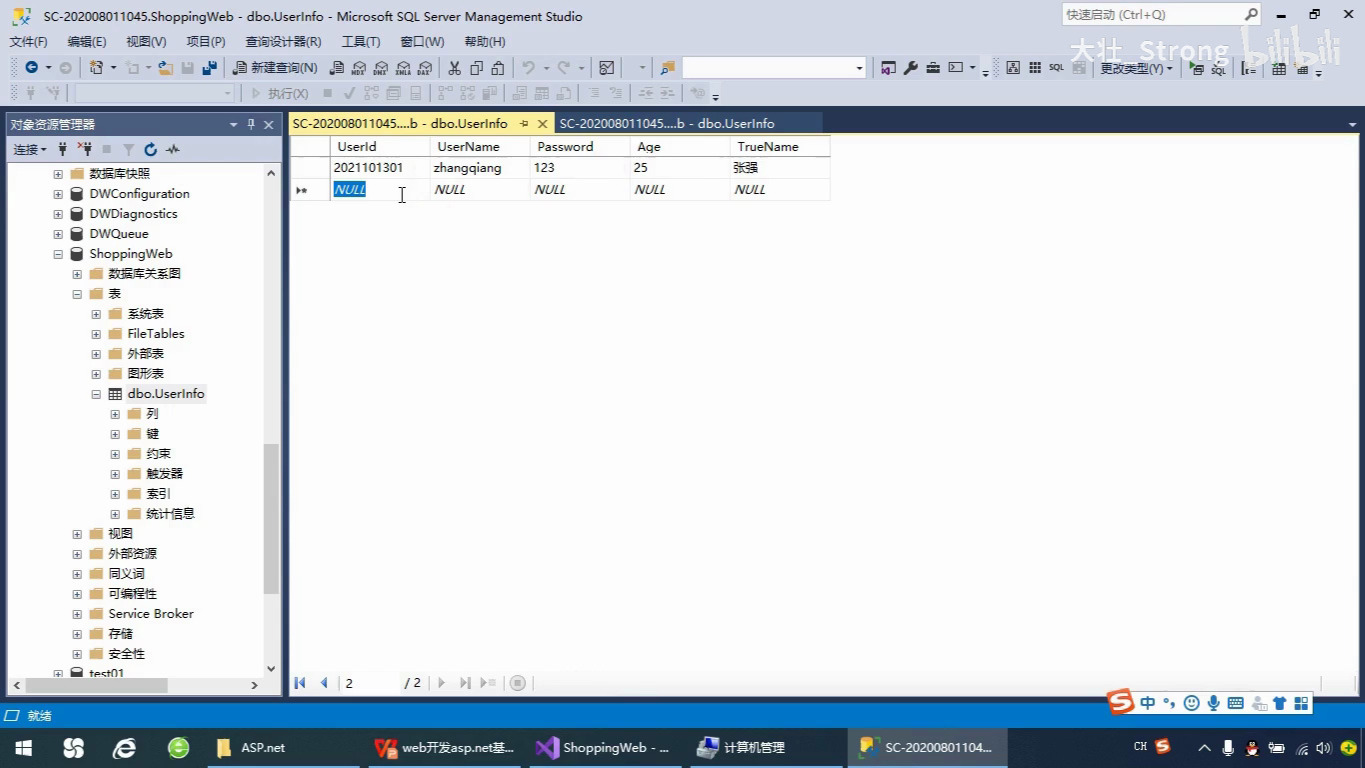Open the 查询设计器(R) menu

(x=283, y=41)
